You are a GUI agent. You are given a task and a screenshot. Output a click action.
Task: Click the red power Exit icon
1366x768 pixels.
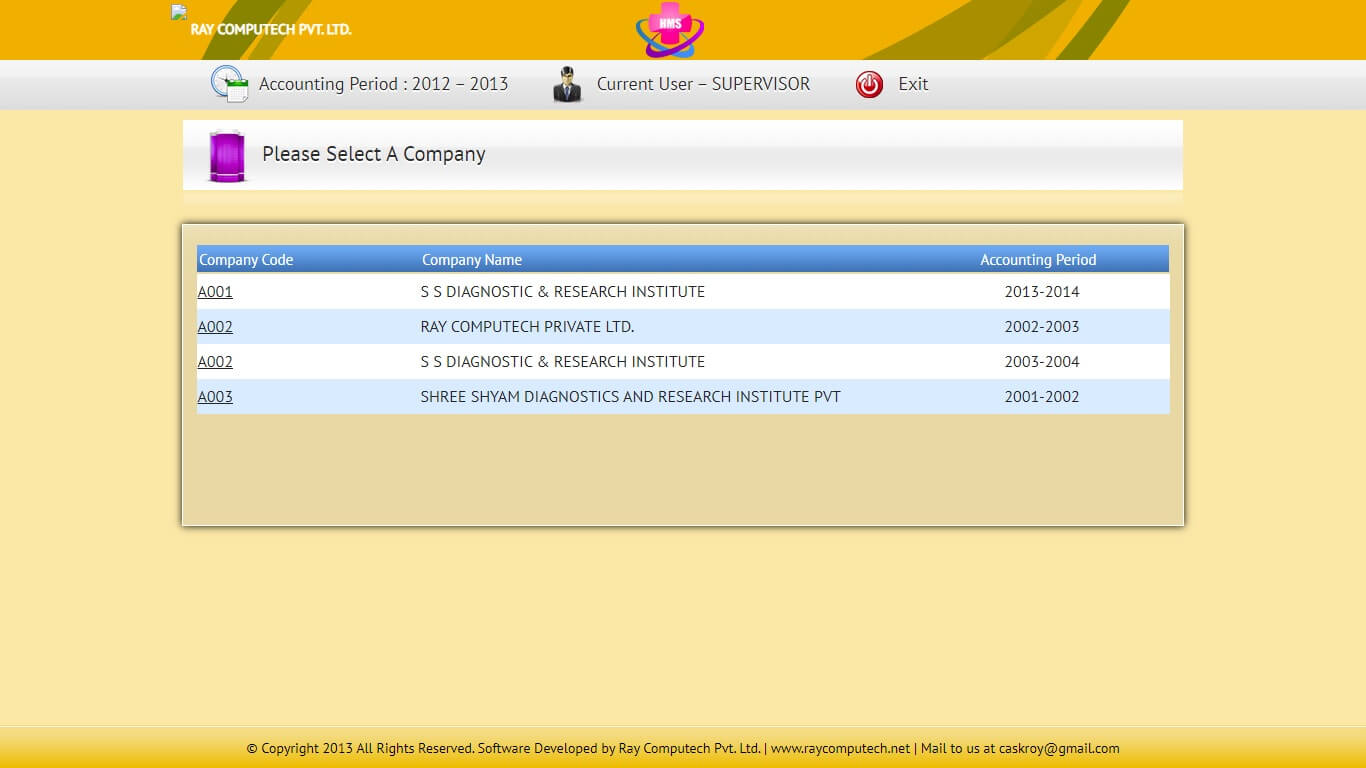tap(869, 85)
